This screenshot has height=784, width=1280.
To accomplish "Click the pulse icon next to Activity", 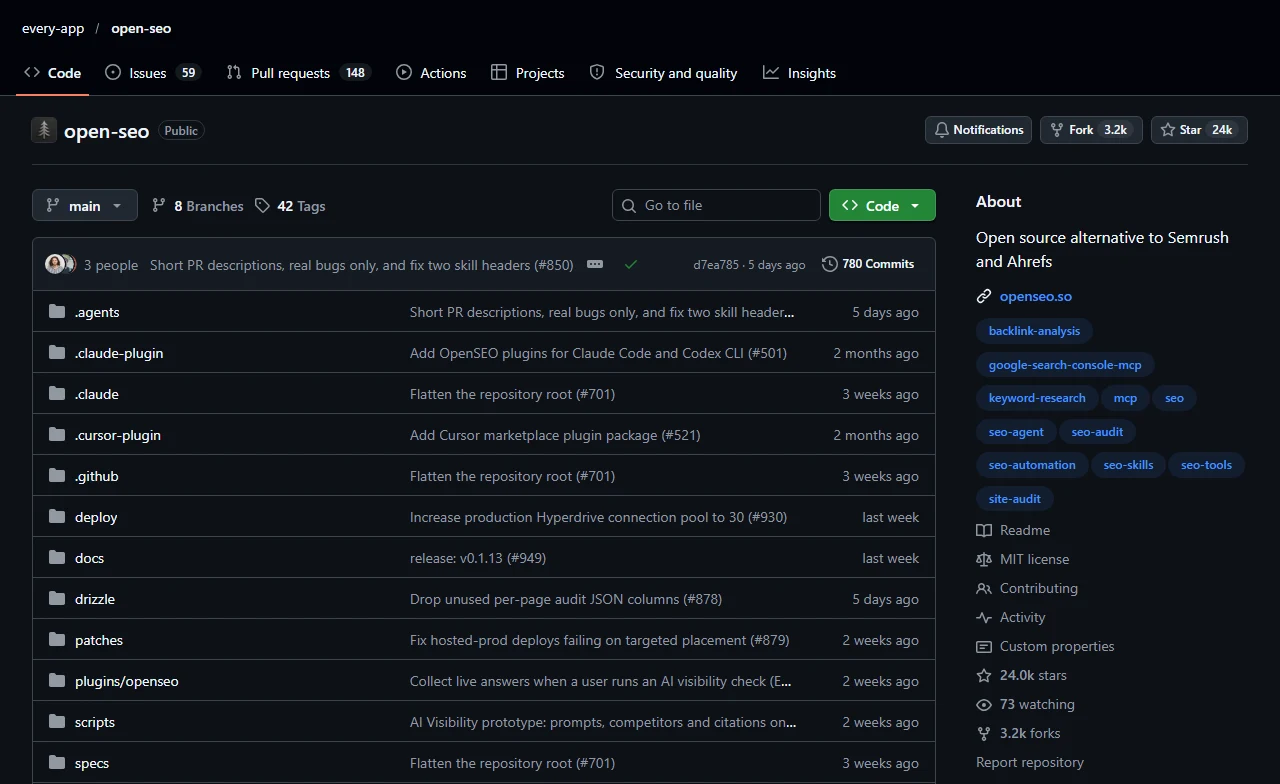I will tap(984, 617).
